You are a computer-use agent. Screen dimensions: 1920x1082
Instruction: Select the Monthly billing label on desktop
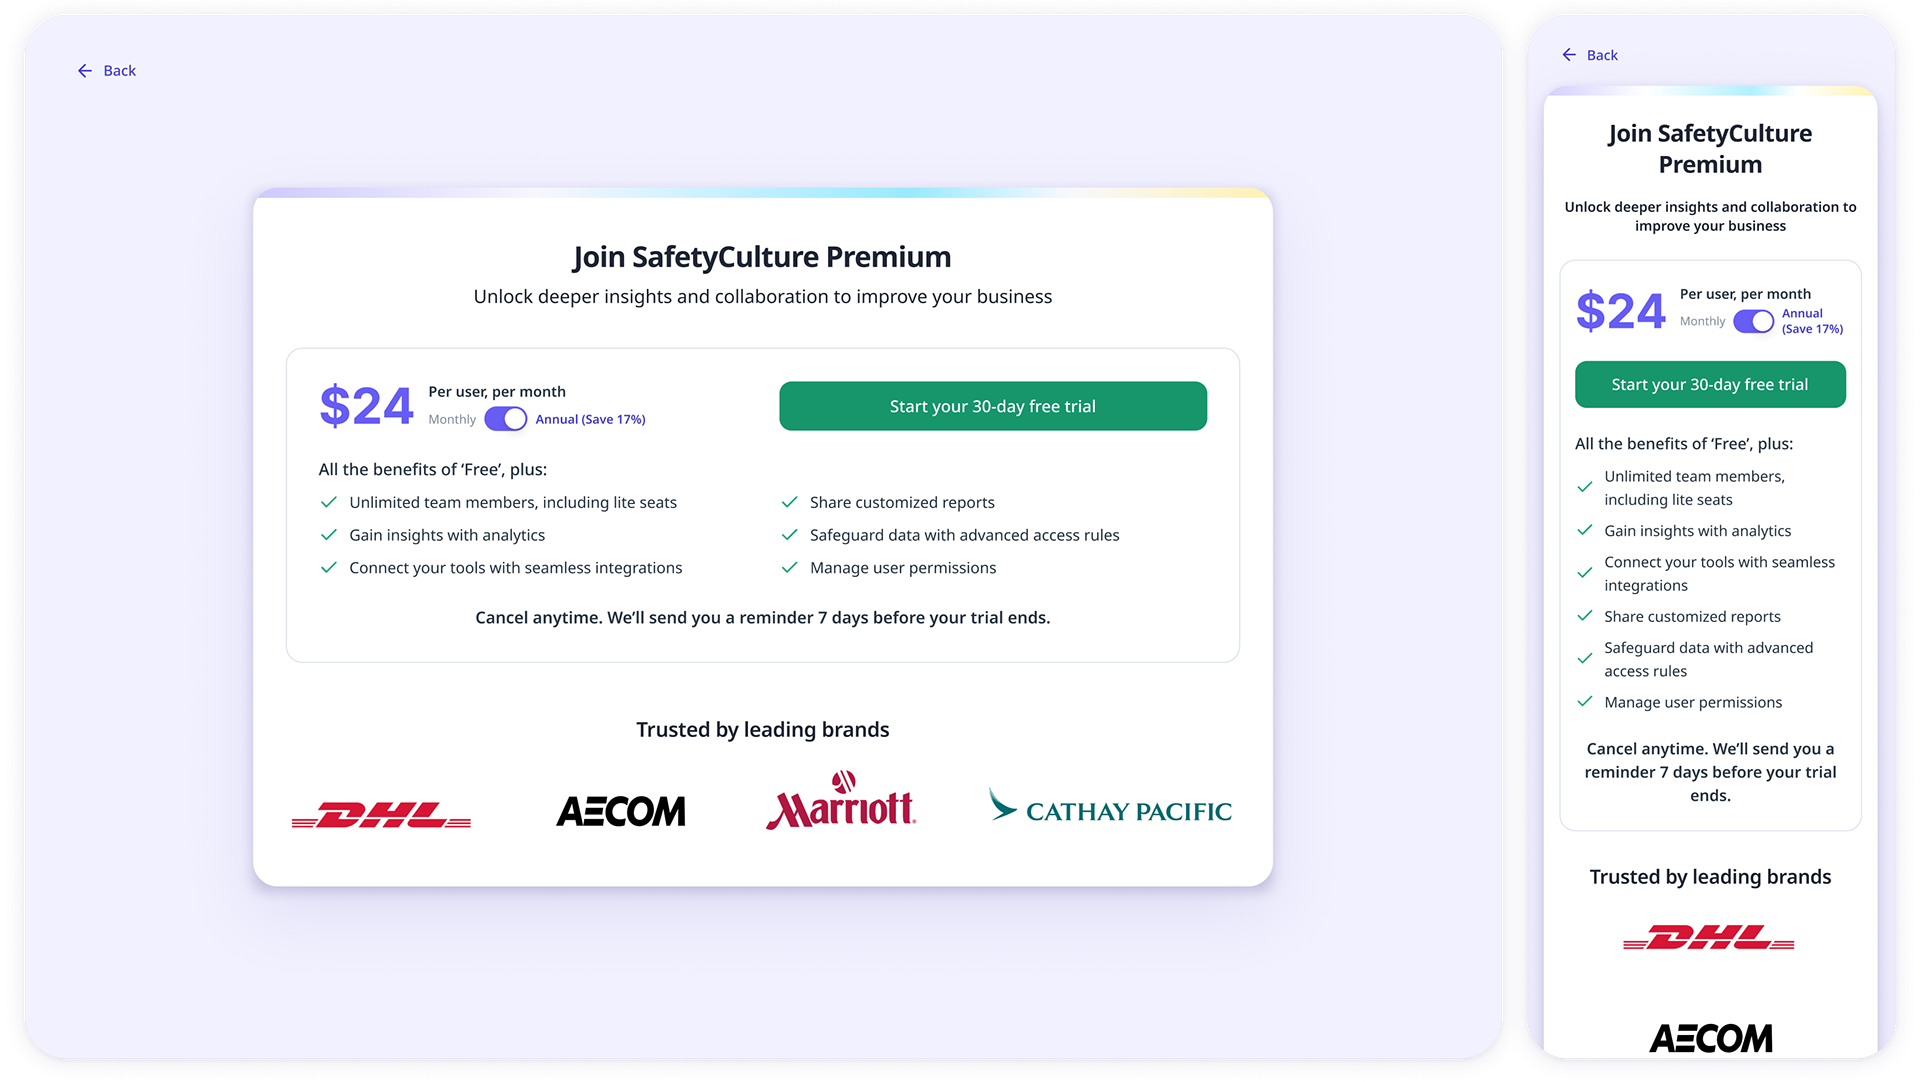click(x=452, y=420)
